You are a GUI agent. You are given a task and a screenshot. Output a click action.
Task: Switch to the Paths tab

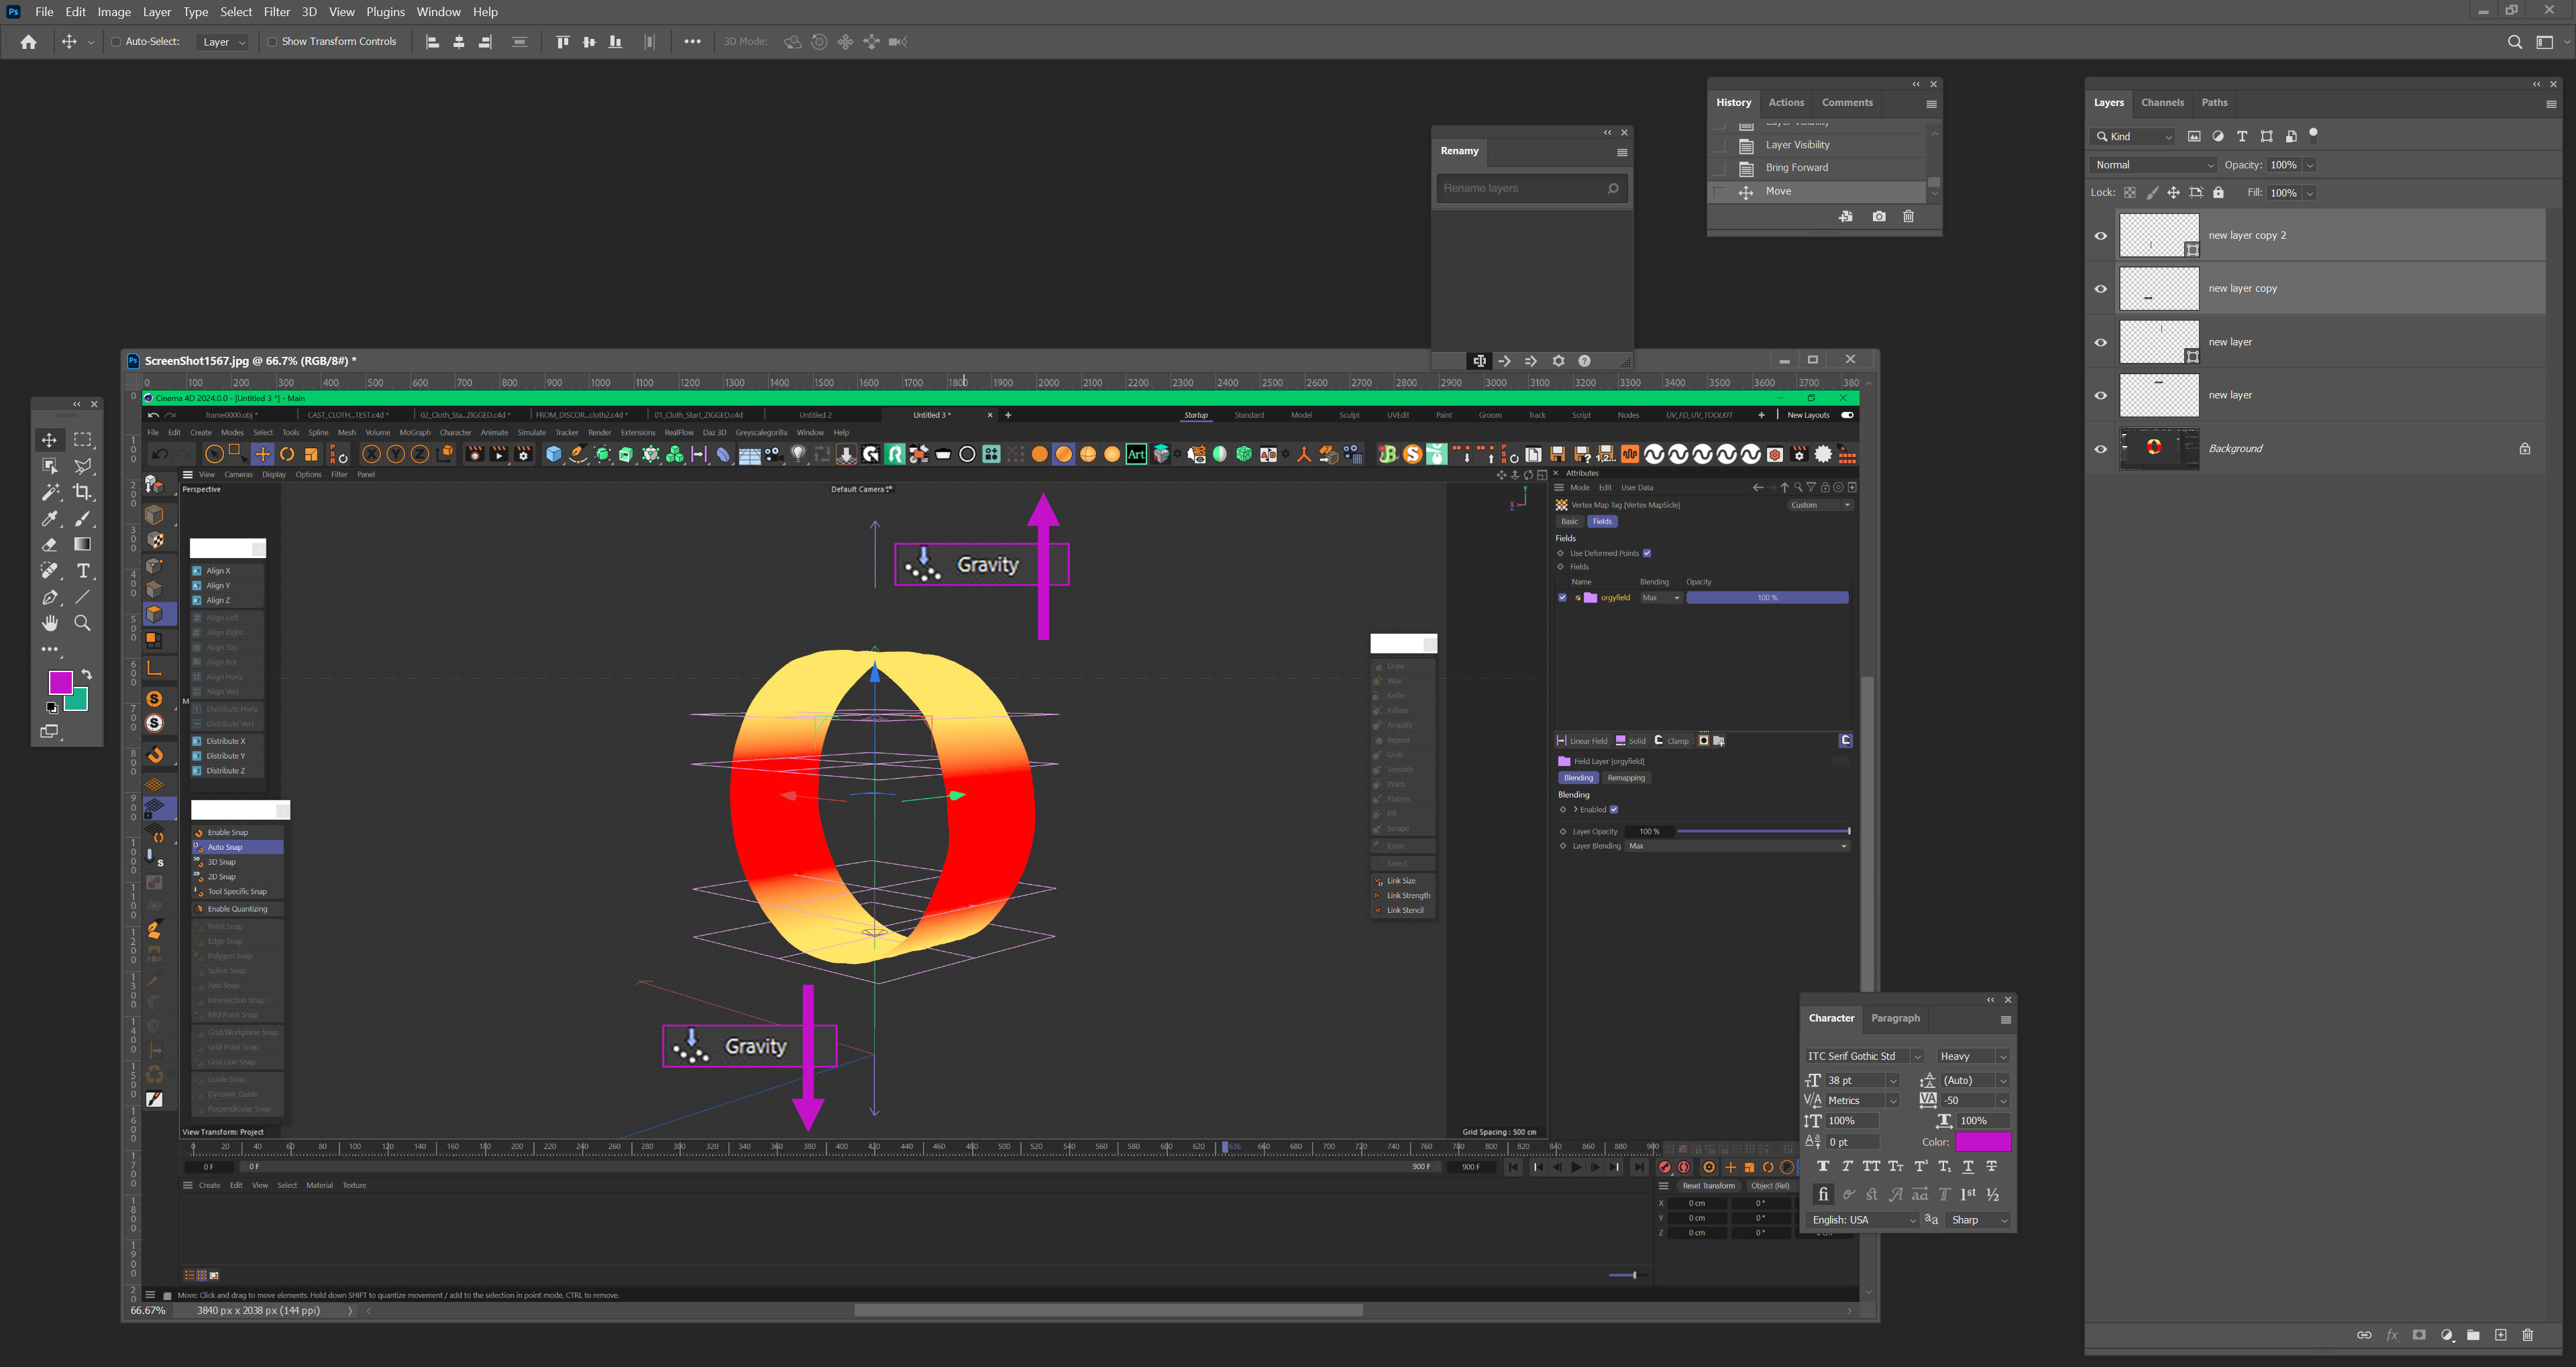coord(2214,103)
